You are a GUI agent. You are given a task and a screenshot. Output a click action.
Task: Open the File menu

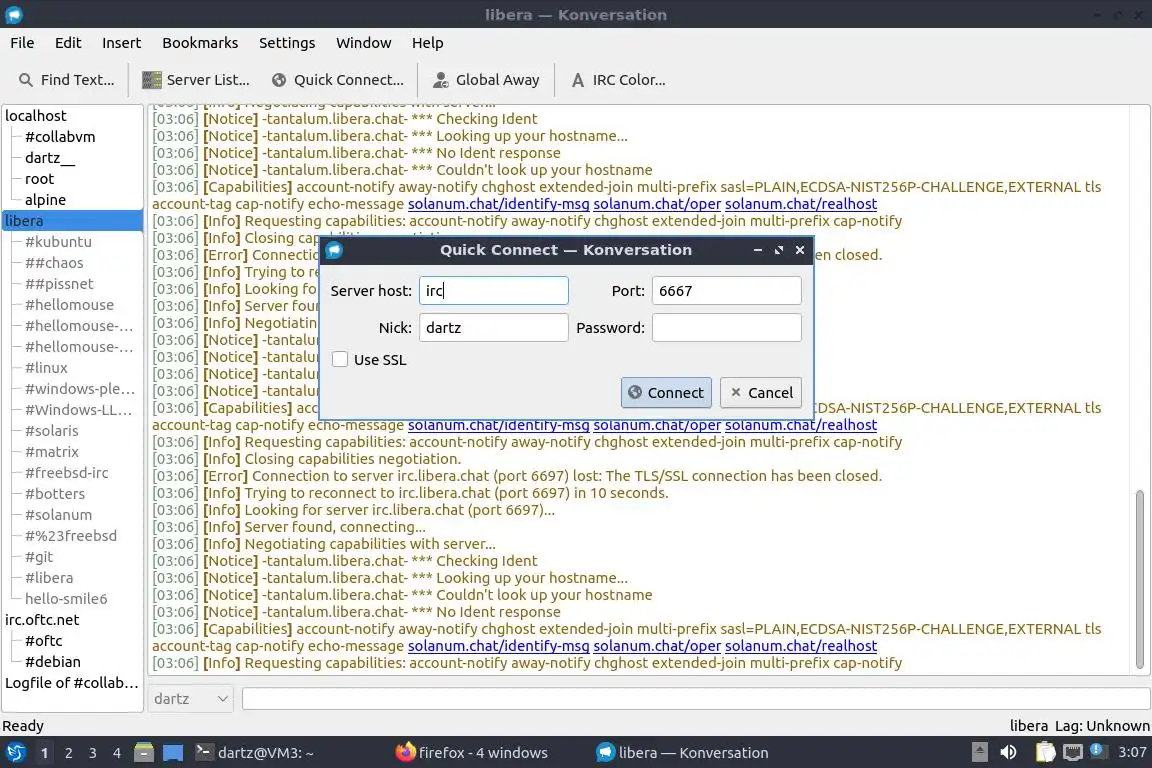[22, 43]
